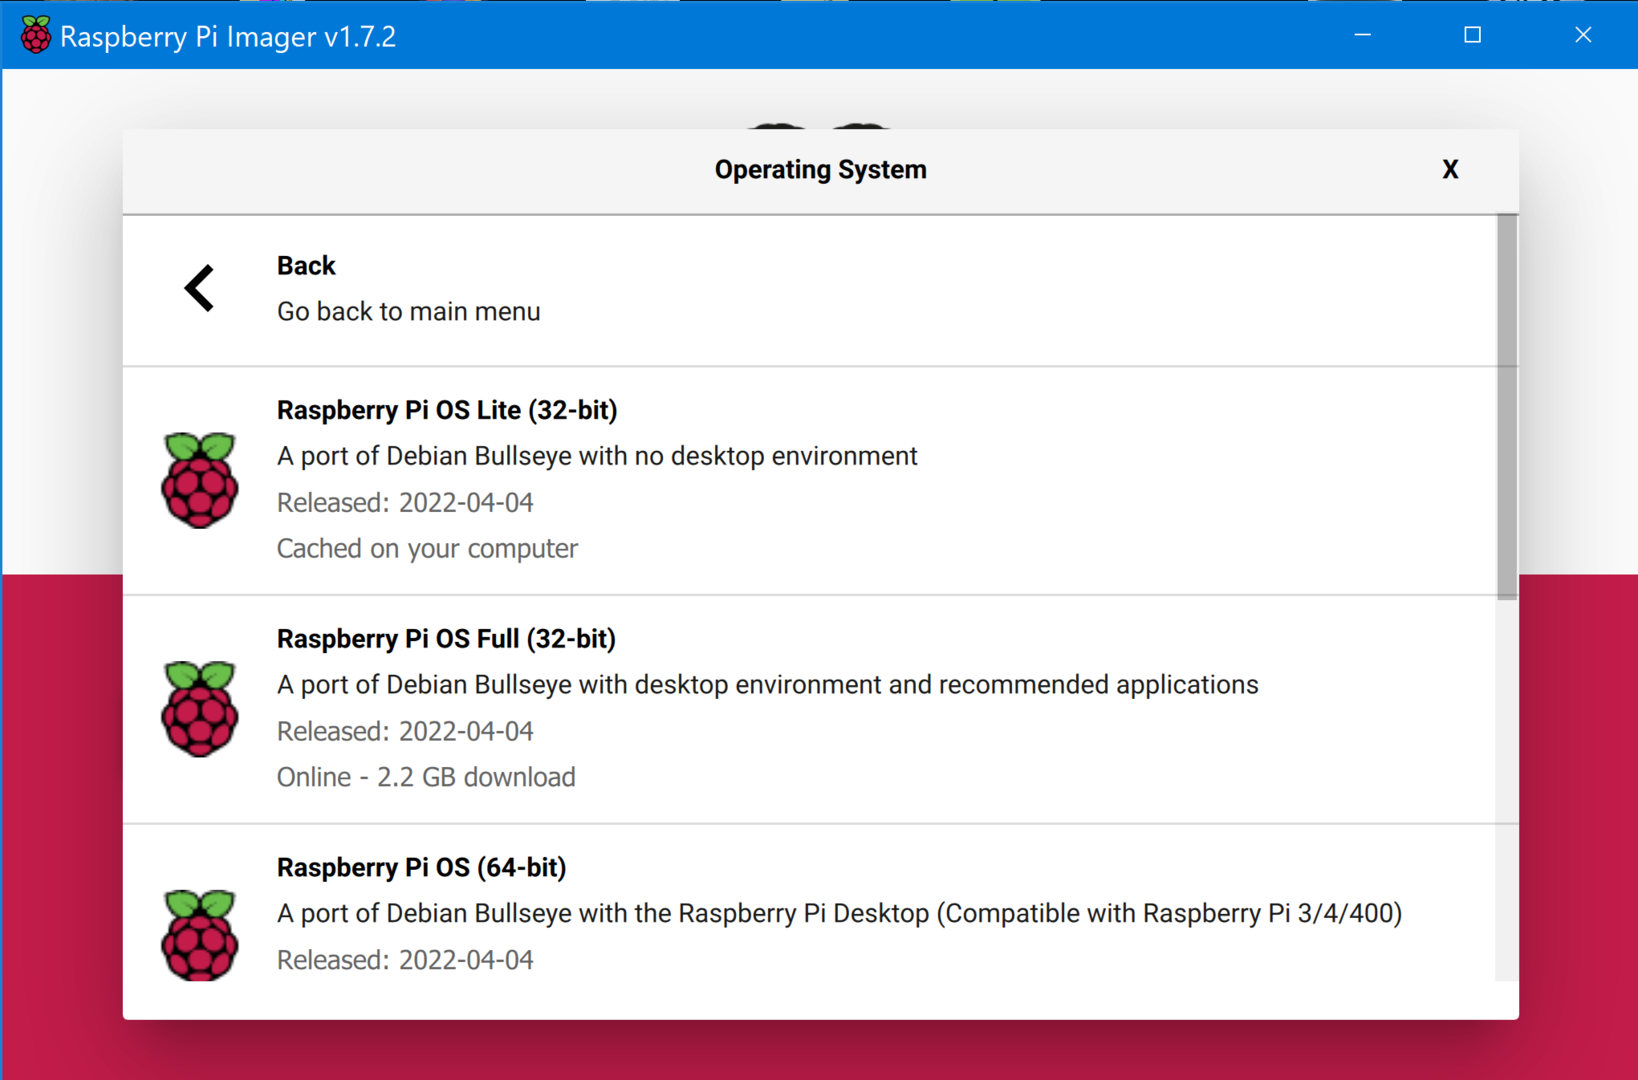
Task: Click the 'Cached on your computer' line
Action: click(427, 549)
